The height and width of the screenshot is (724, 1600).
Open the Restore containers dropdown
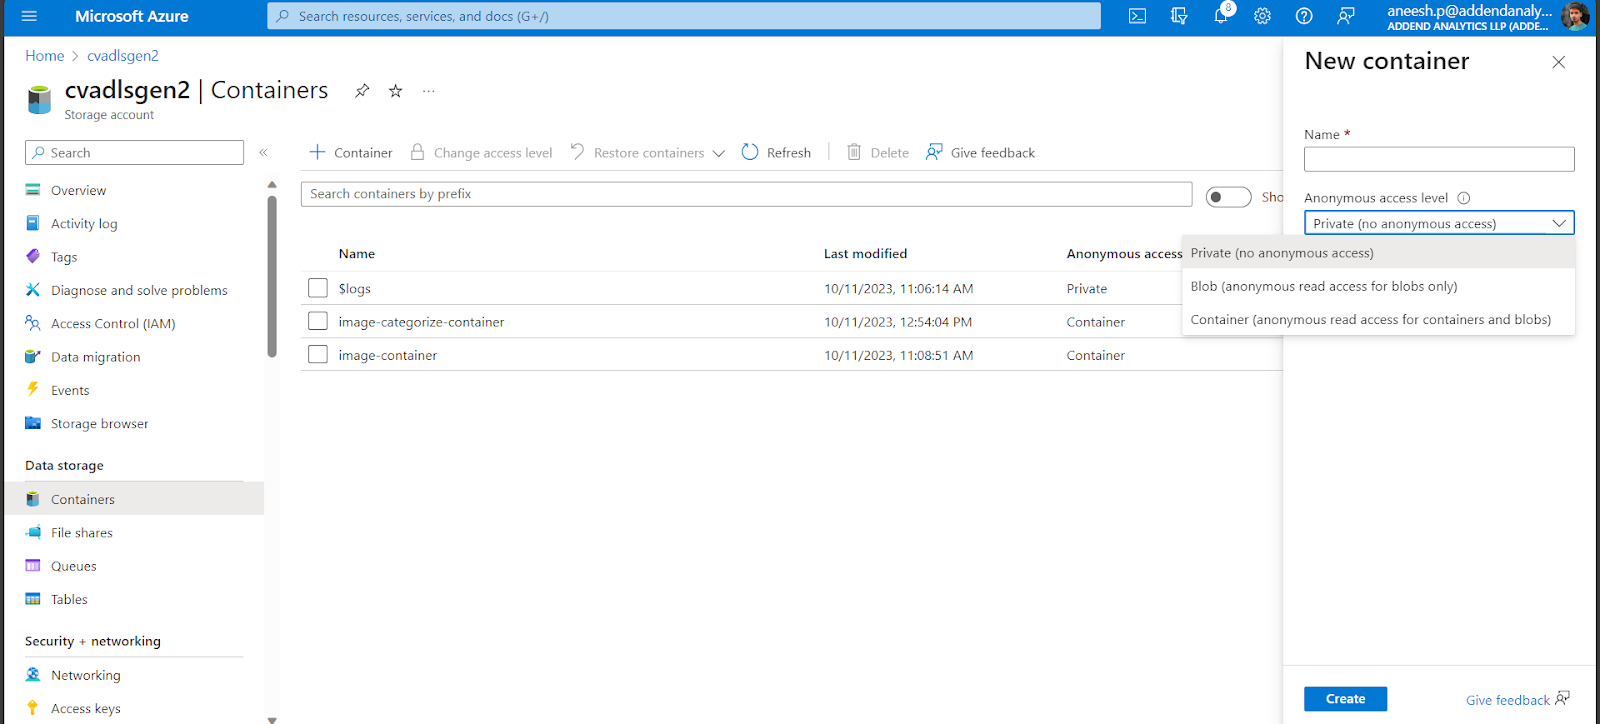pos(647,153)
